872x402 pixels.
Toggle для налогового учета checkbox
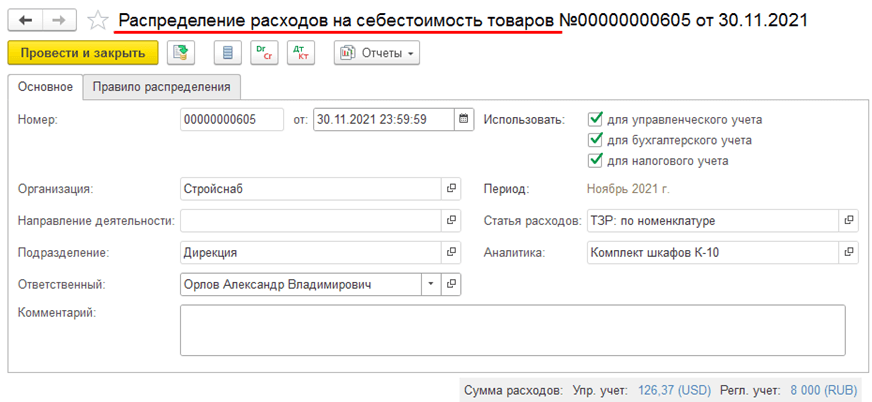(596, 160)
